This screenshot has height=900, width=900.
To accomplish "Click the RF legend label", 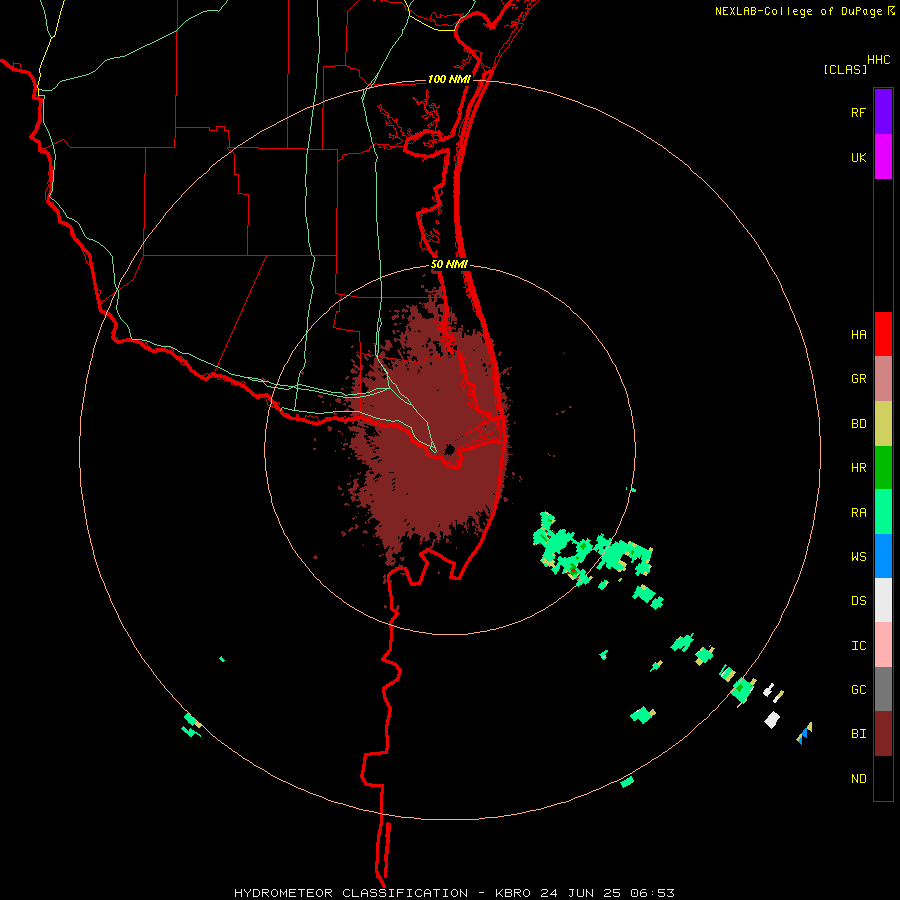I will click(x=858, y=112).
